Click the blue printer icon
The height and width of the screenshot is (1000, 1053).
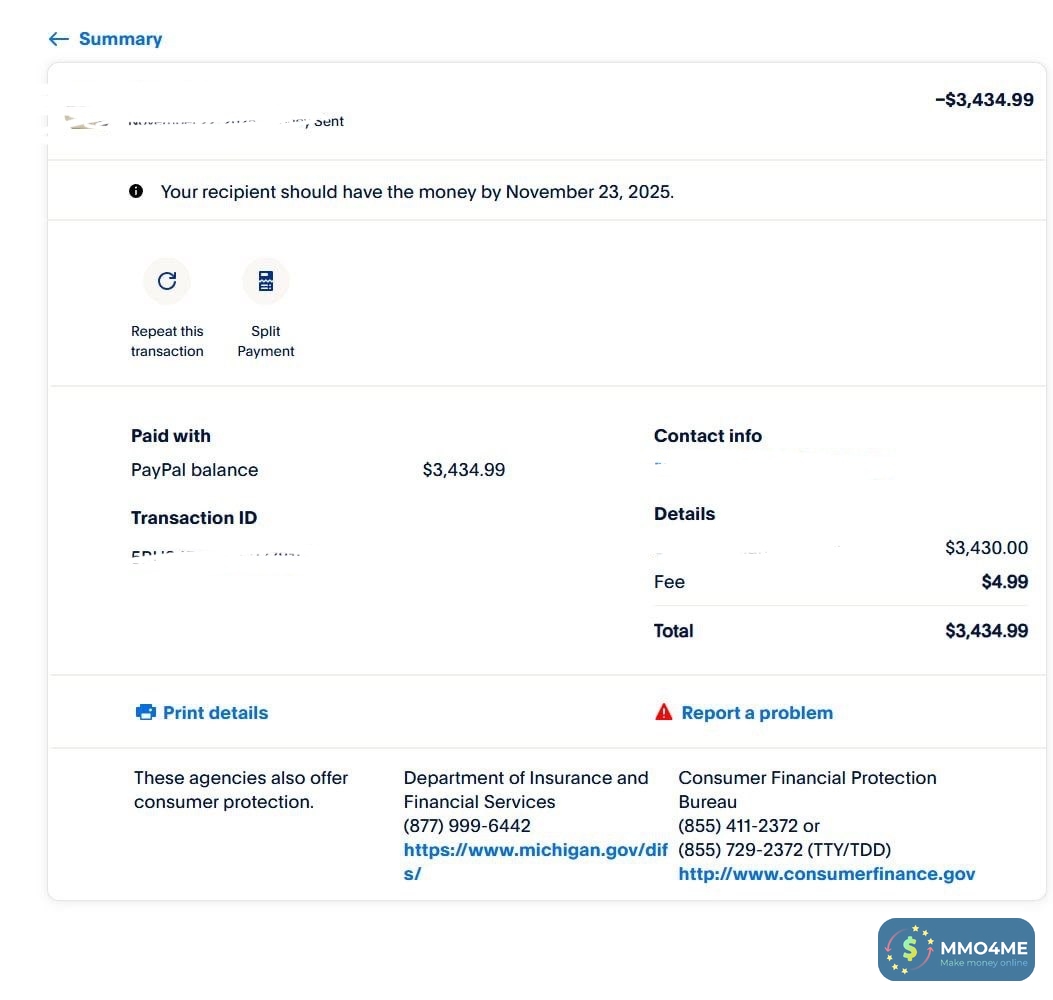(146, 712)
